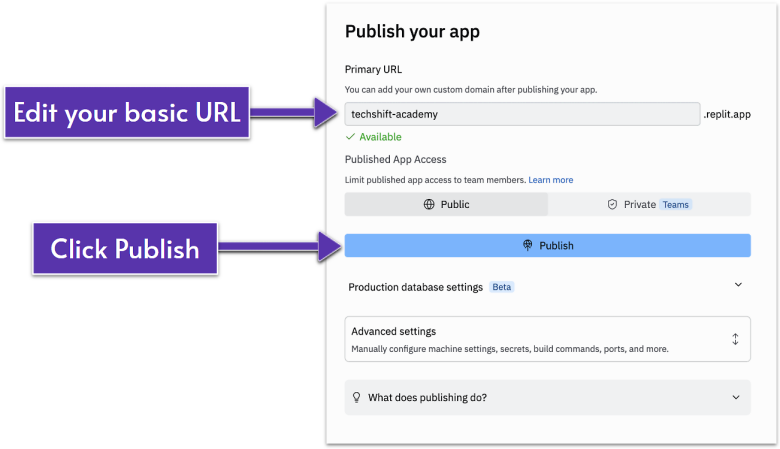Click the Published App Access label
Viewport: 780px width, 449px height.
(395, 159)
